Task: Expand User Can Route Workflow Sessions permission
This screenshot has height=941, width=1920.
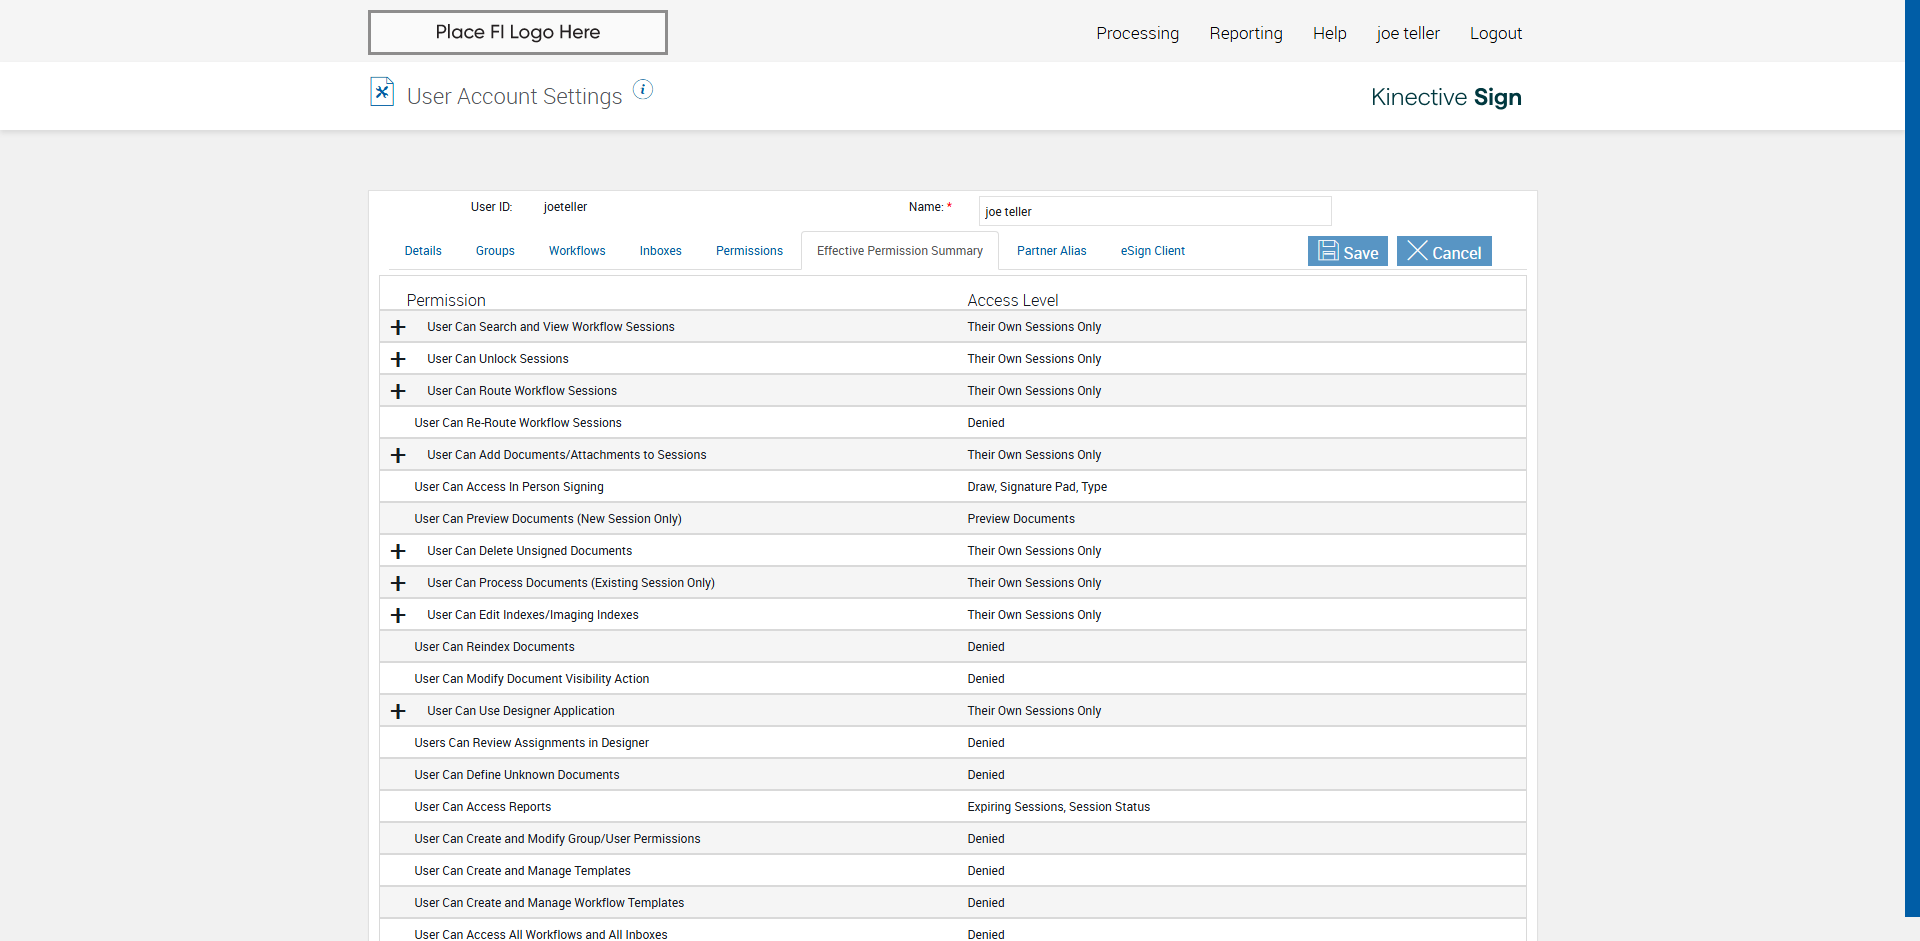Action: point(398,392)
